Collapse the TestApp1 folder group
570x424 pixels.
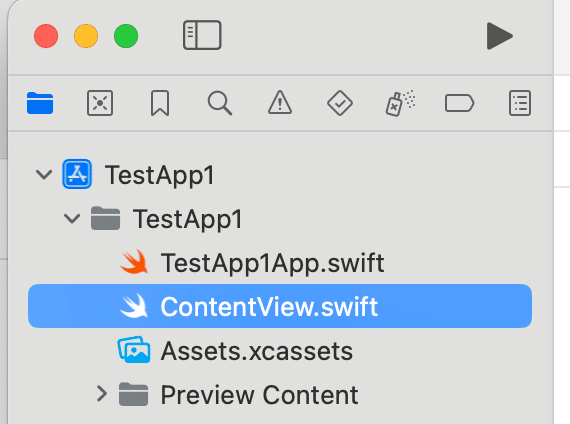(72, 219)
